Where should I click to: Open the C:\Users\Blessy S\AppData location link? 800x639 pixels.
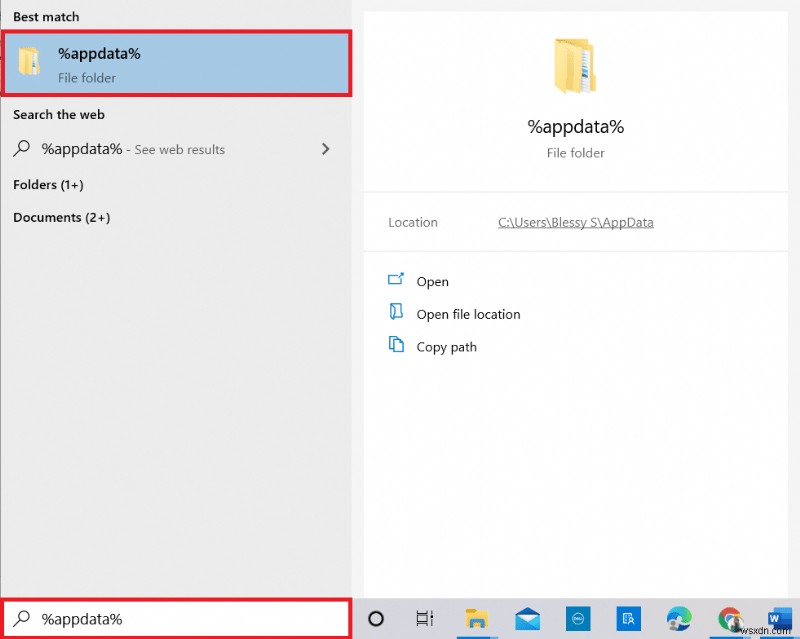(575, 222)
